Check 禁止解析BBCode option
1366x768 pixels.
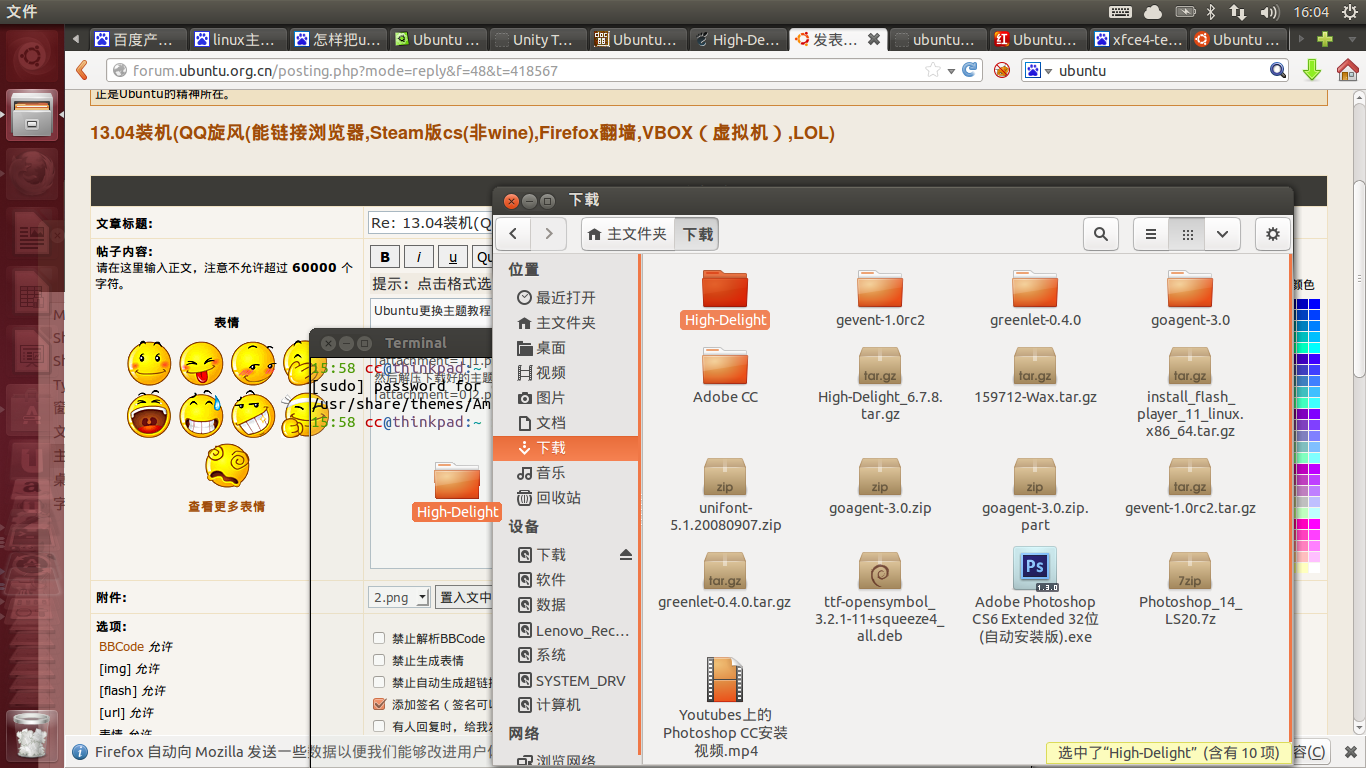(379, 638)
